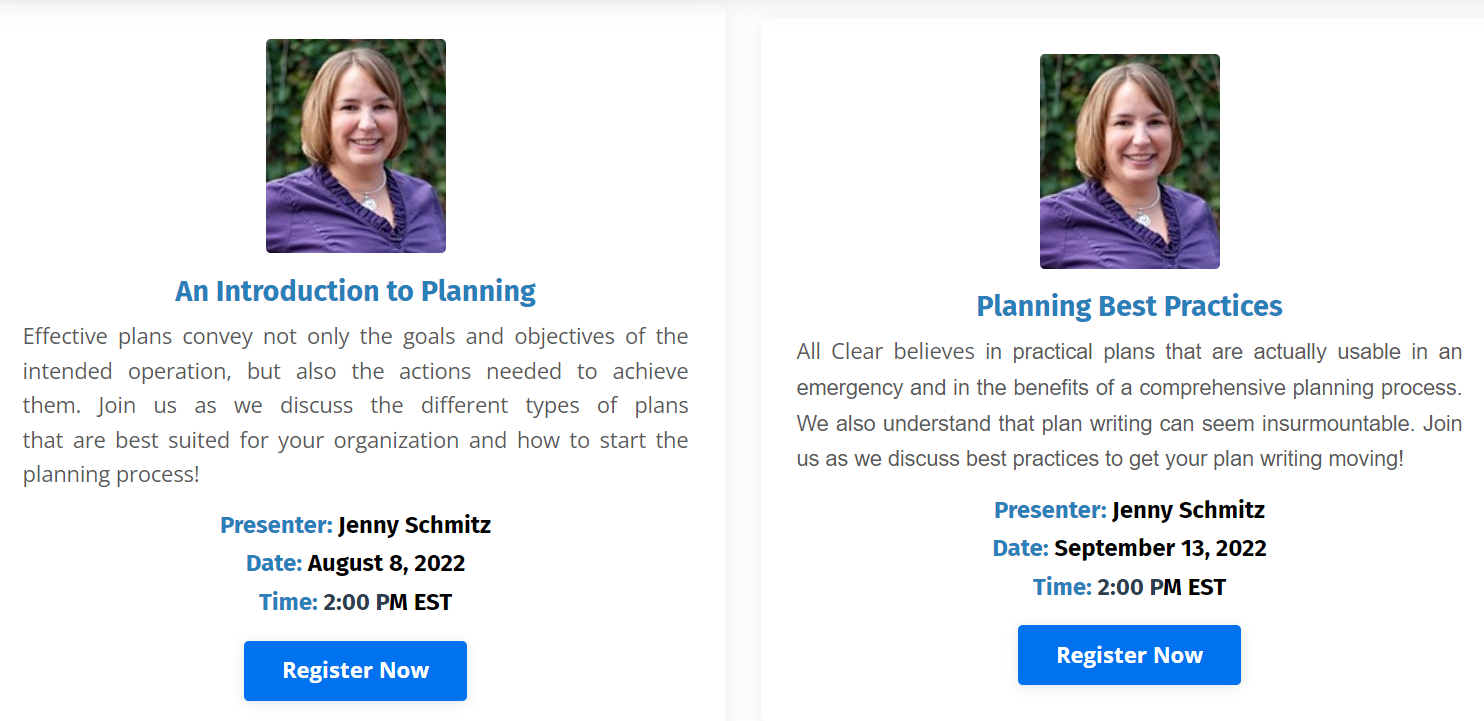Open presenter photo above Planning Best Practices

pyautogui.click(x=1130, y=161)
